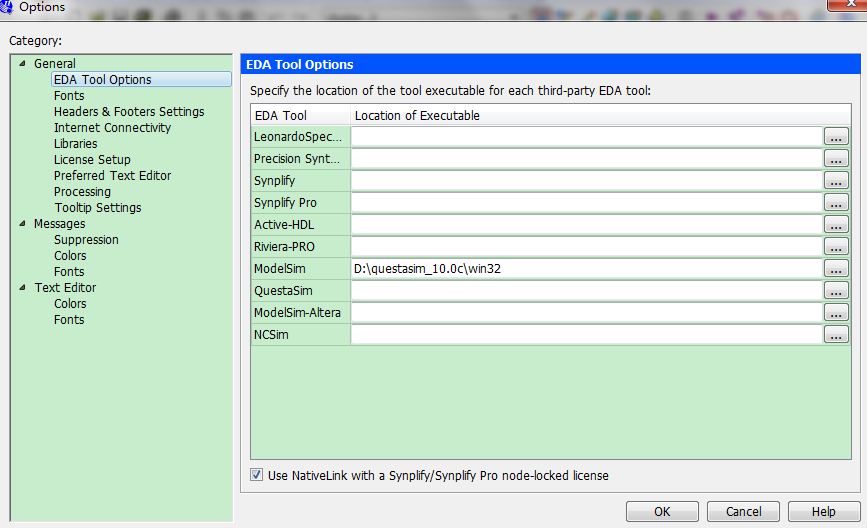Browse for QuestaSim executable location
The image size is (867, 528).
(836, 291)
